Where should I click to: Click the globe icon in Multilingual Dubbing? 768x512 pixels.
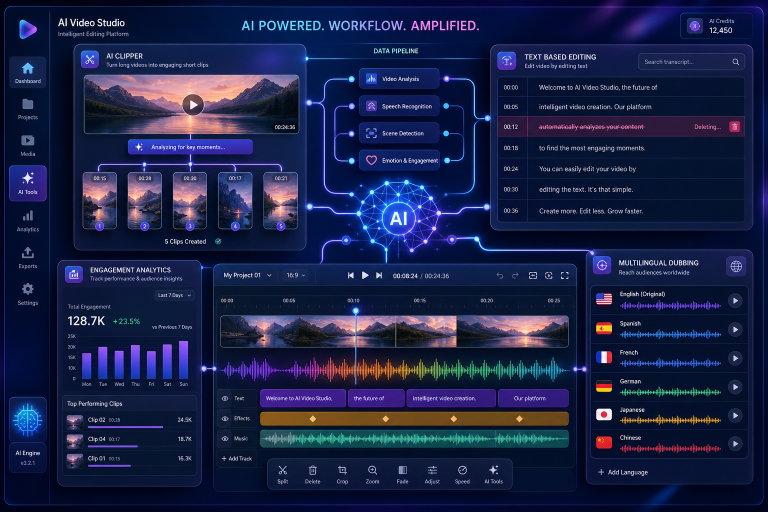tap(736, 267)
